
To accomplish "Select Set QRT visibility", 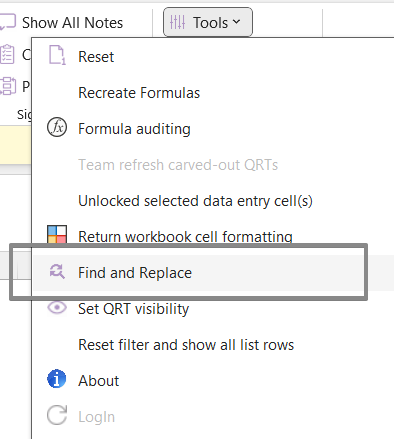I will 133,309.
